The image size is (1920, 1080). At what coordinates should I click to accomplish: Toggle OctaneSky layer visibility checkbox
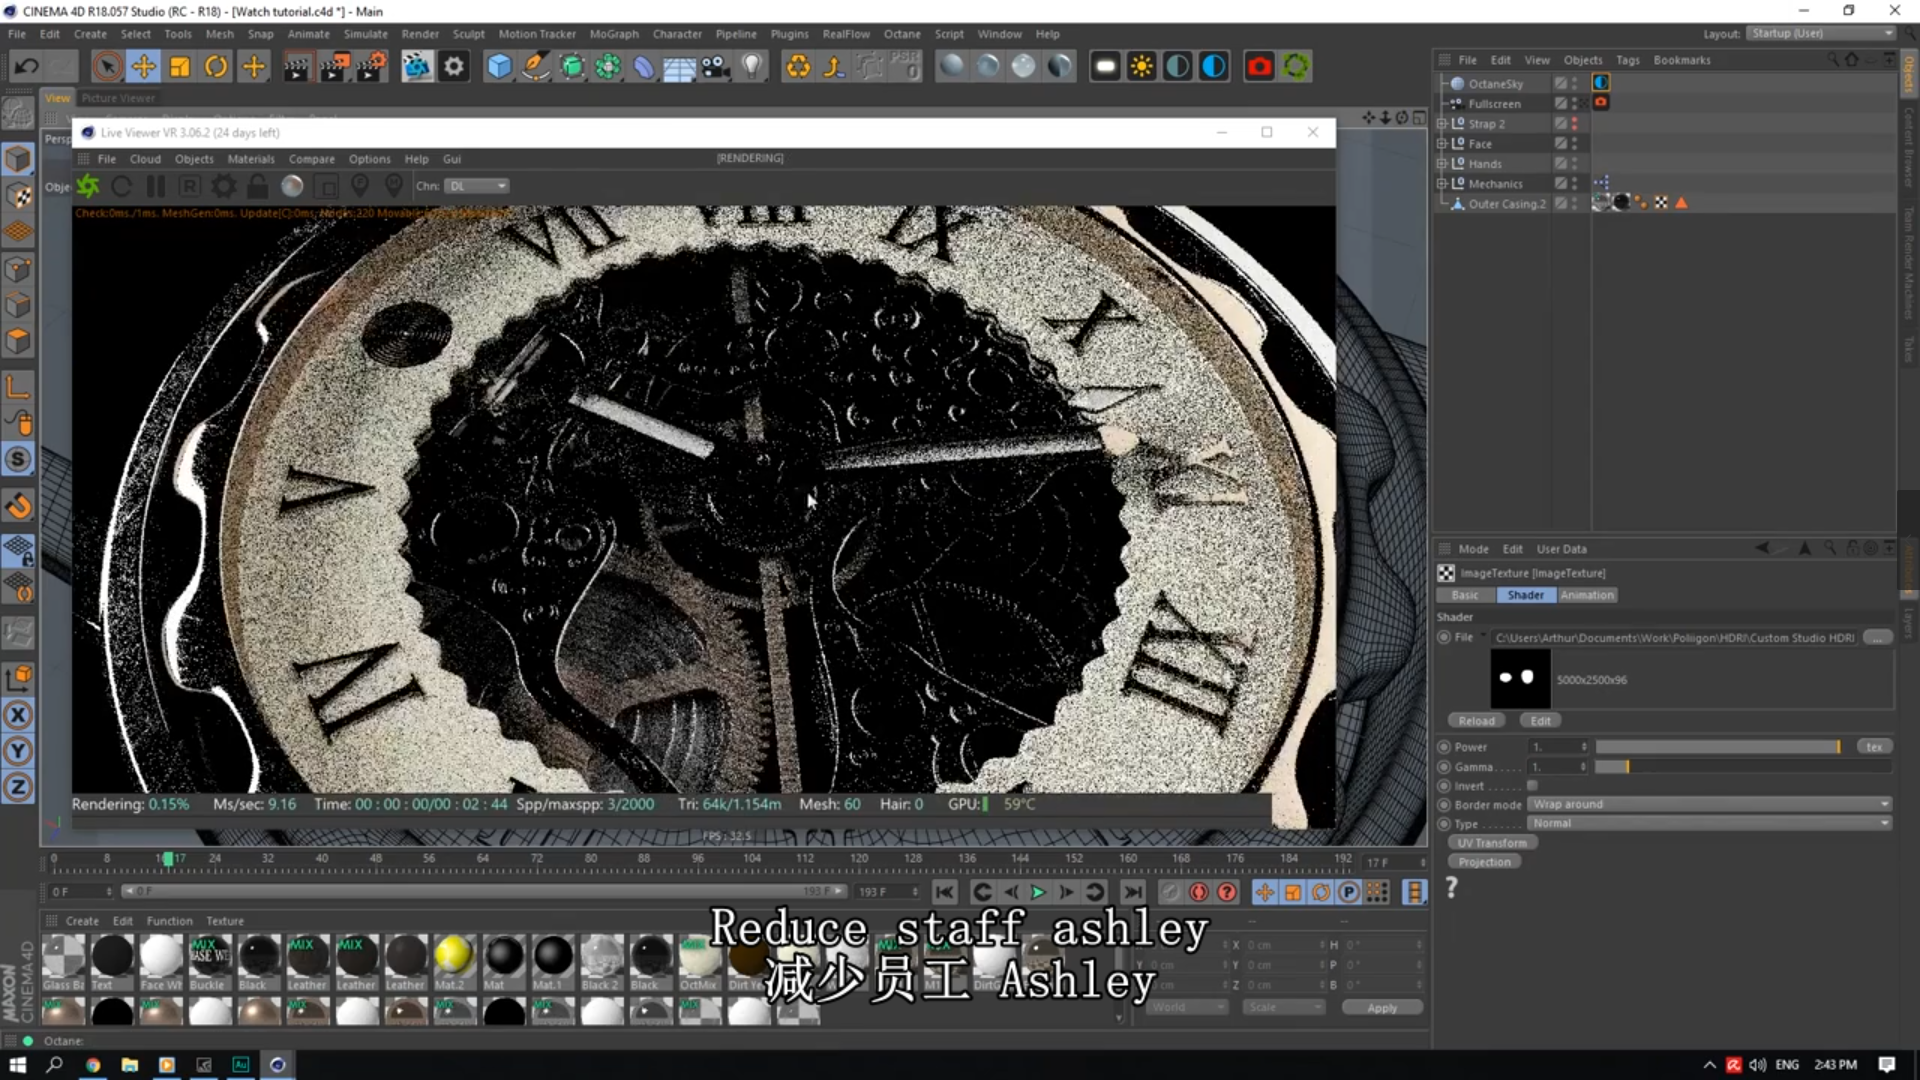tap(1560, 83)
